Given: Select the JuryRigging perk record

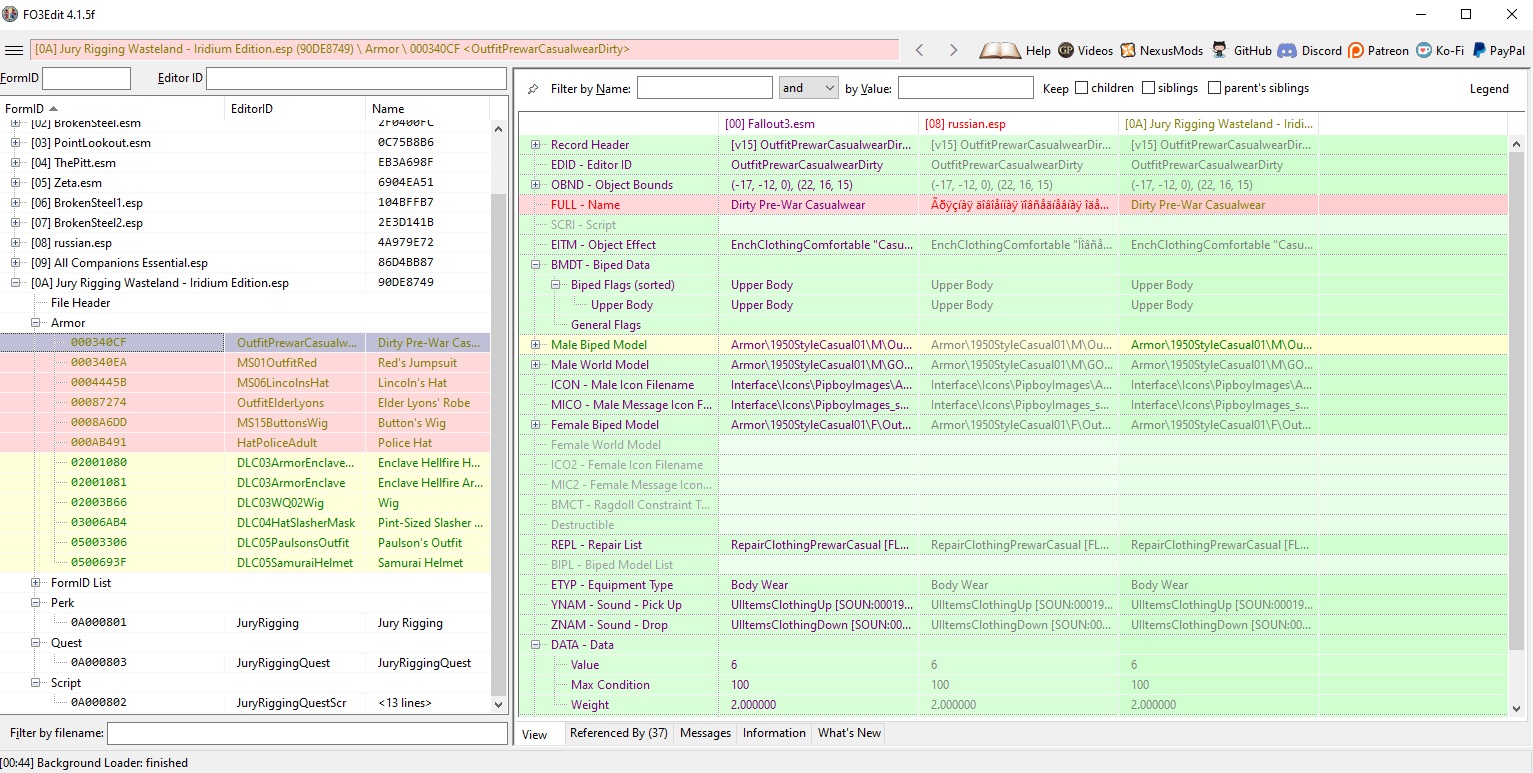Looking at the screenshot, I should [245, 623].
